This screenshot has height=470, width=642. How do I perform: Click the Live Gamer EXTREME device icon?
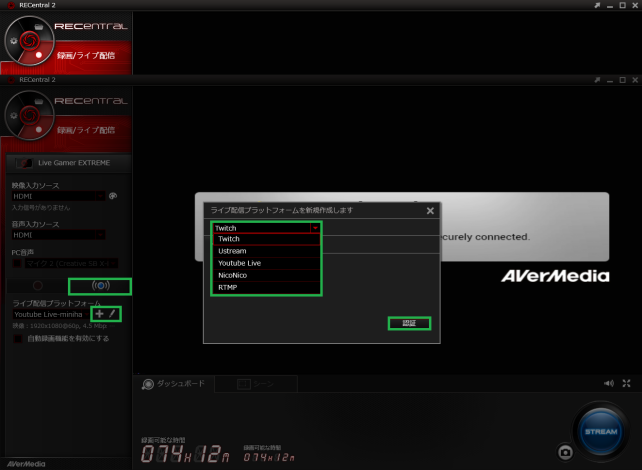click(24, 163)
